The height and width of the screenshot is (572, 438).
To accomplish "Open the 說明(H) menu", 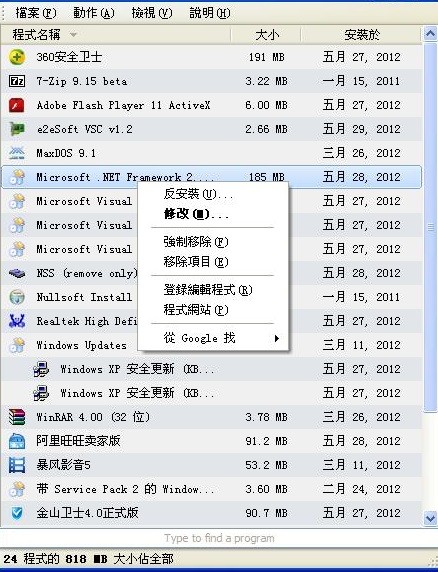I will tap(210, 13).
